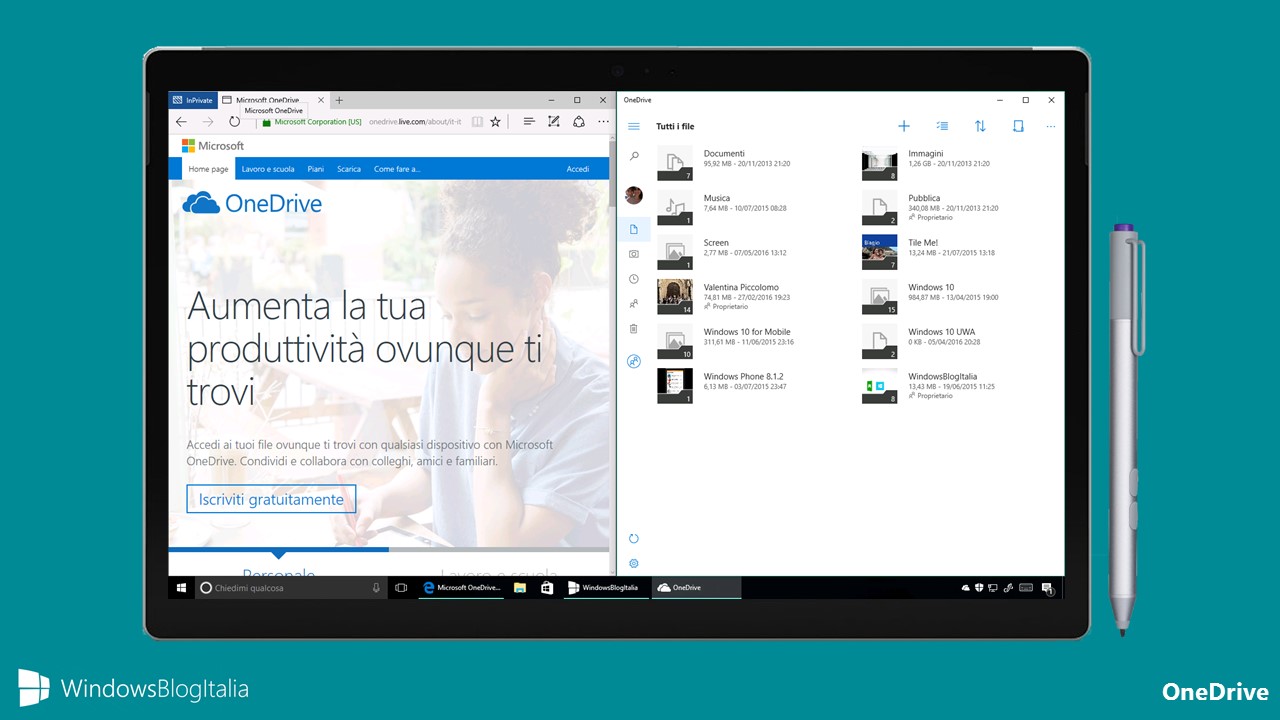Open the Piani menu item
Viewport: 1280px width, 720px height.
[x=316, y=169]
